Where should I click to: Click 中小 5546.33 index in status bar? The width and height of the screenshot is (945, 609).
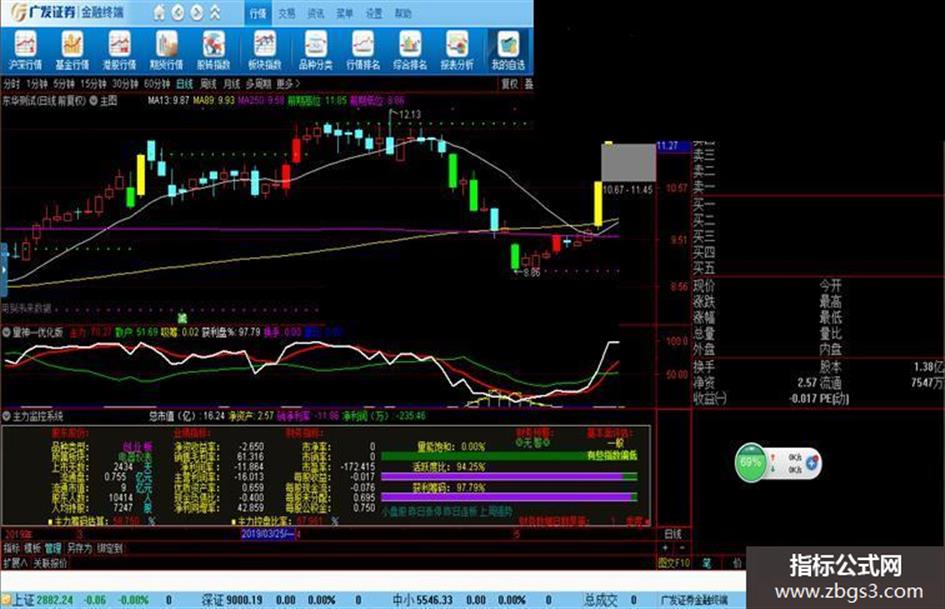(422, 600)
